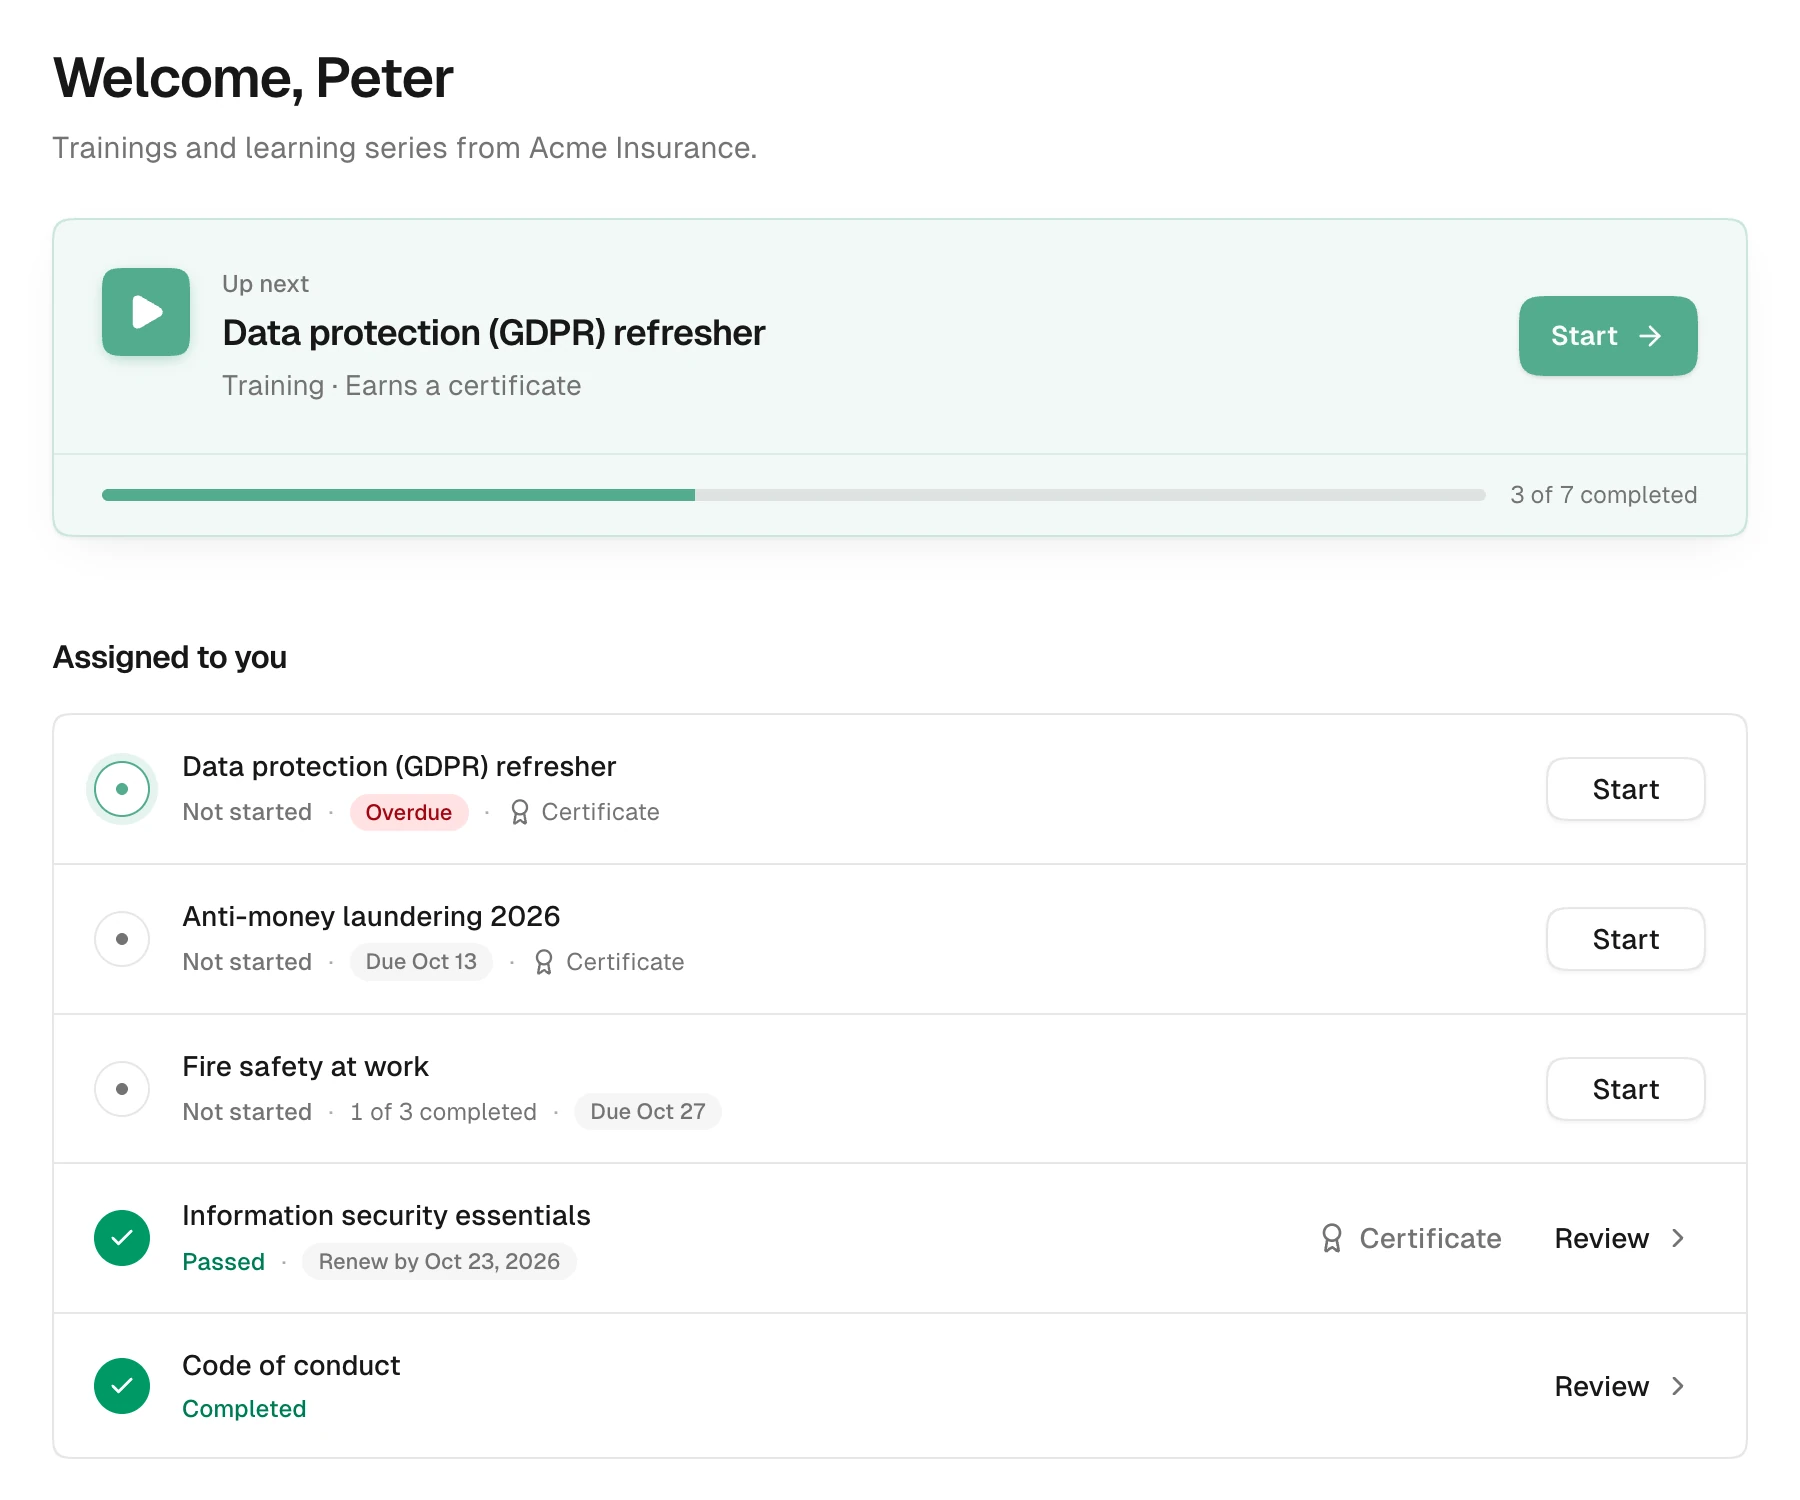
Task: Open Review chevron for Code of conduct
Action: point(1678,1386)
